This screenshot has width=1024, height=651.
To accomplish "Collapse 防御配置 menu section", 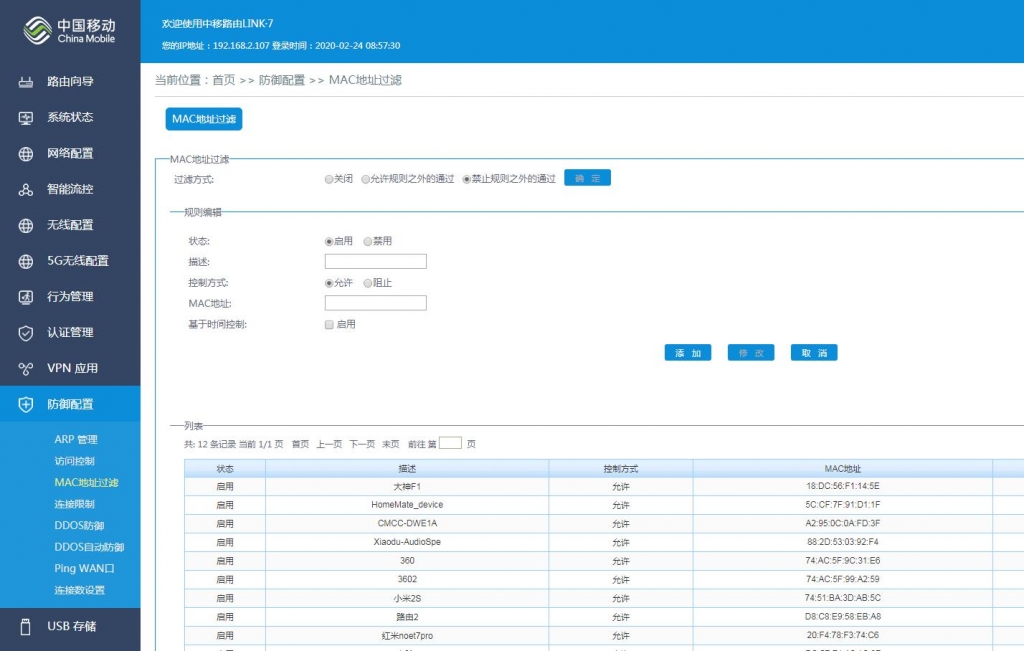I will (x=70, y=404).
